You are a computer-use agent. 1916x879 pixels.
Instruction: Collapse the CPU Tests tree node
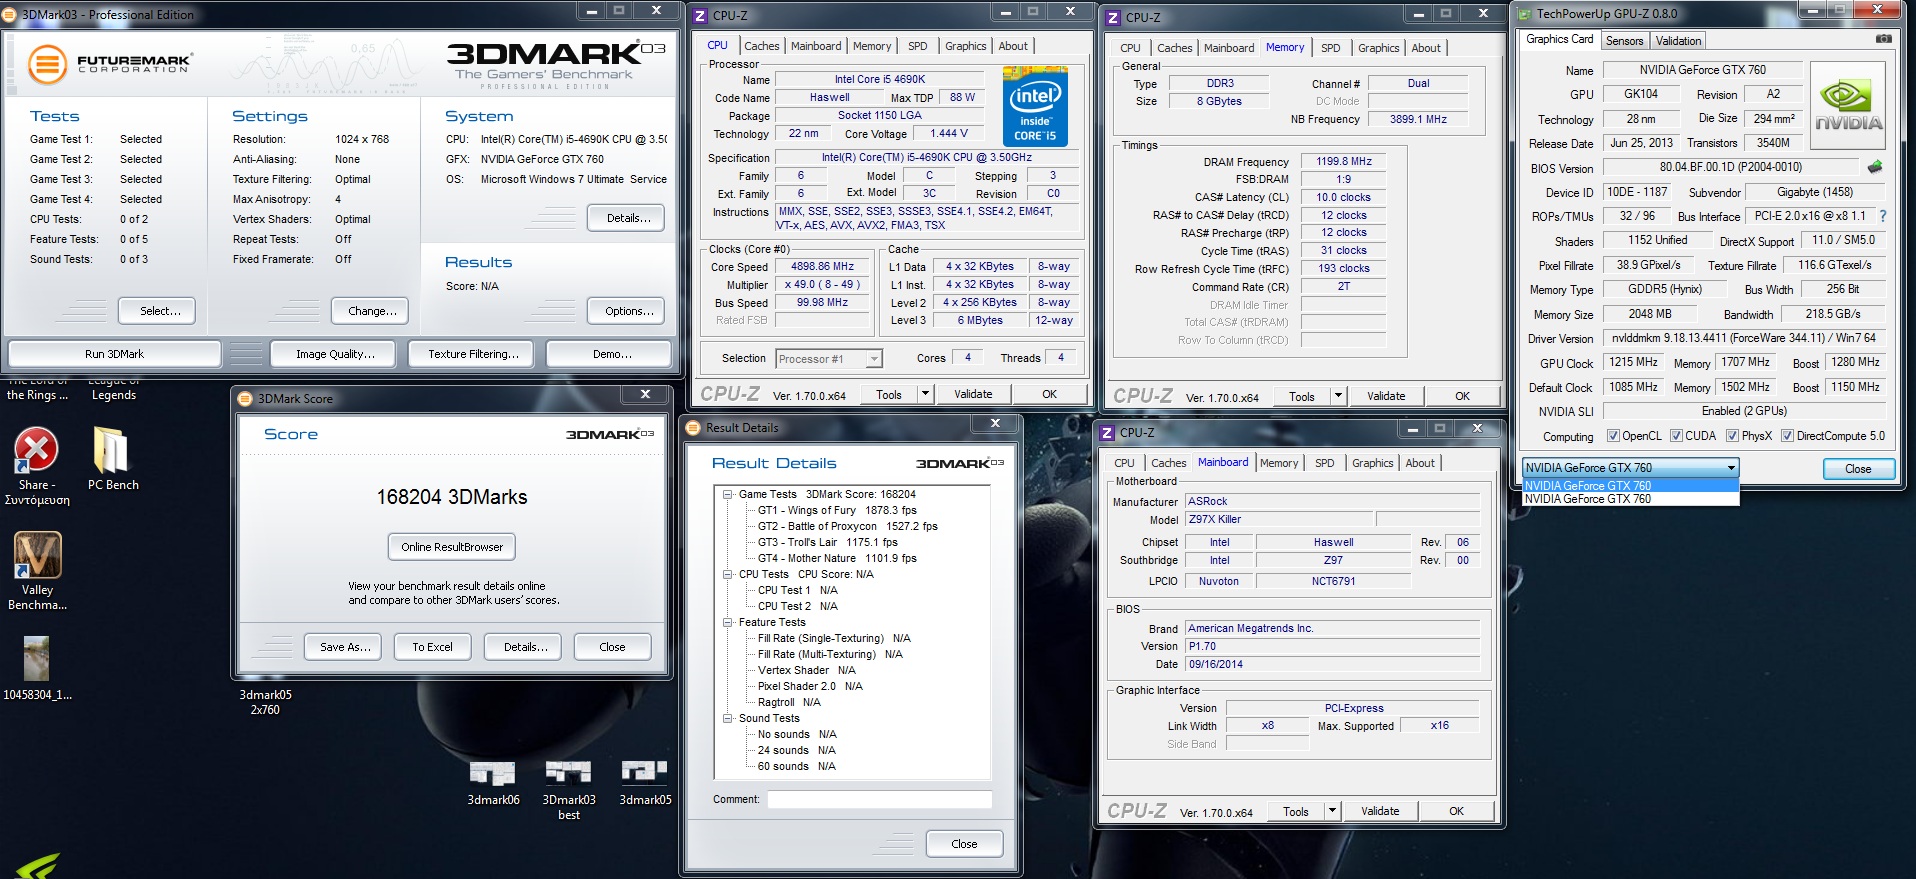(x=728, y=574)
